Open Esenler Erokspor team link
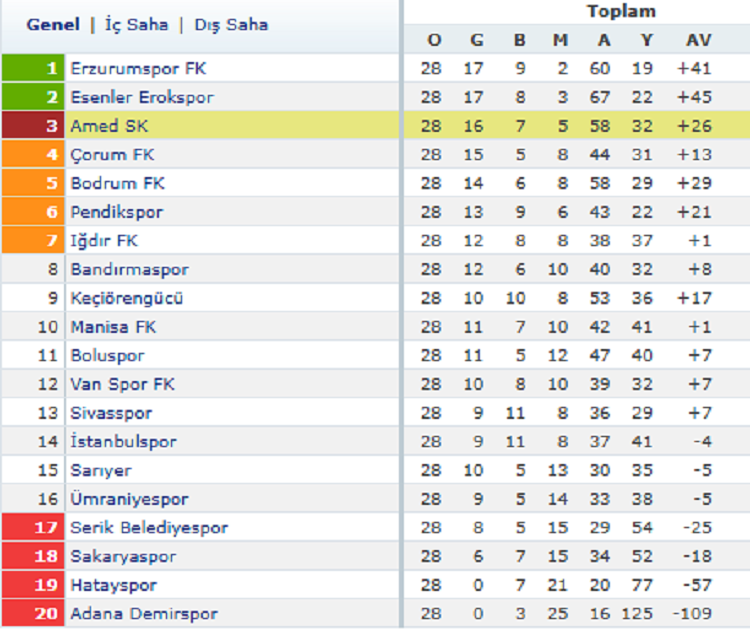The image size is (750, 633). [x=142, y=98]
